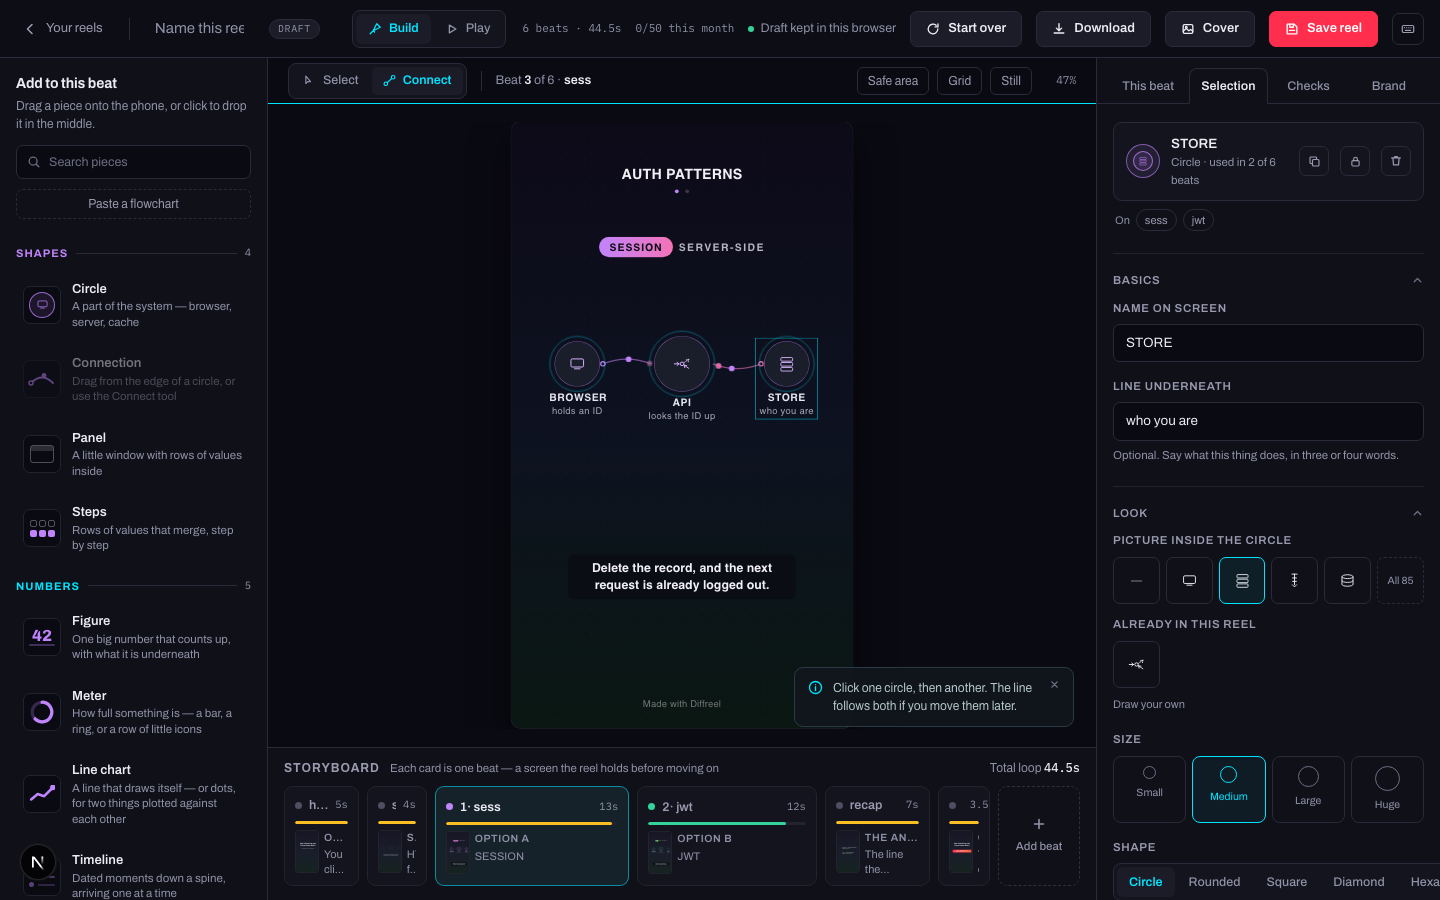Add a Line chart piece
The width and height of the screenshot is (1440, 900).
point(134,794)
